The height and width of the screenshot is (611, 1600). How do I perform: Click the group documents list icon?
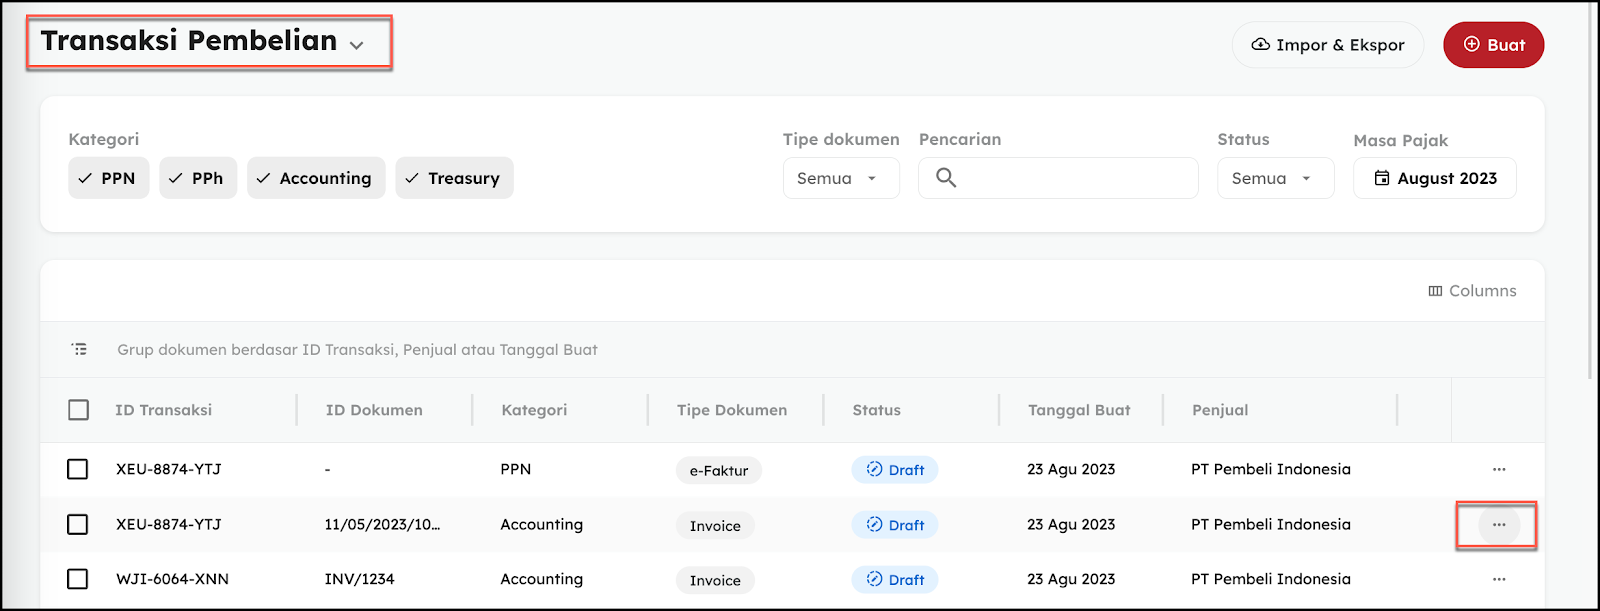(x=79, y=349)
